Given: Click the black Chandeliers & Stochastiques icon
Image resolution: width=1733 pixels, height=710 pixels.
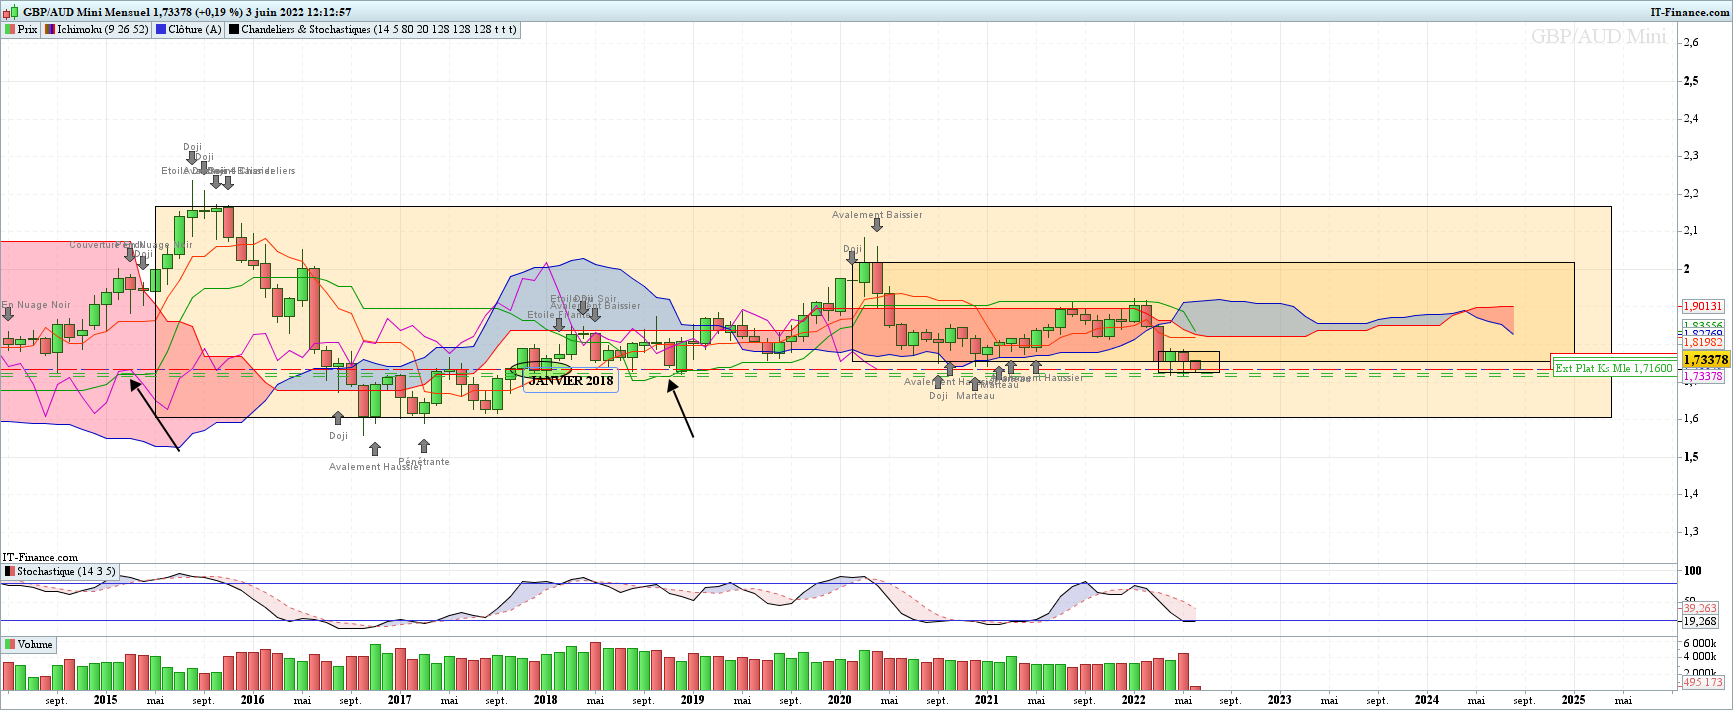Looking at the screenshot, I should tap(234, 30).
